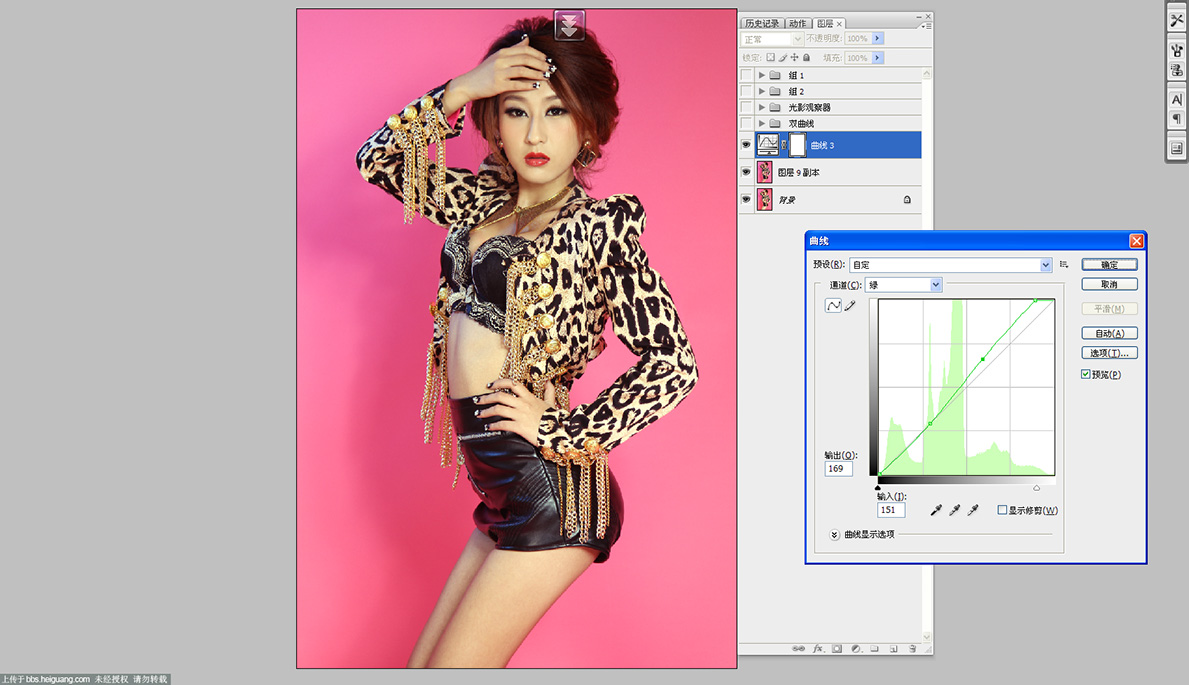The width and height of the screenshot is (1189, 685).
Task: Click the link layers icon in Layers panel
Action: point(798,649)
